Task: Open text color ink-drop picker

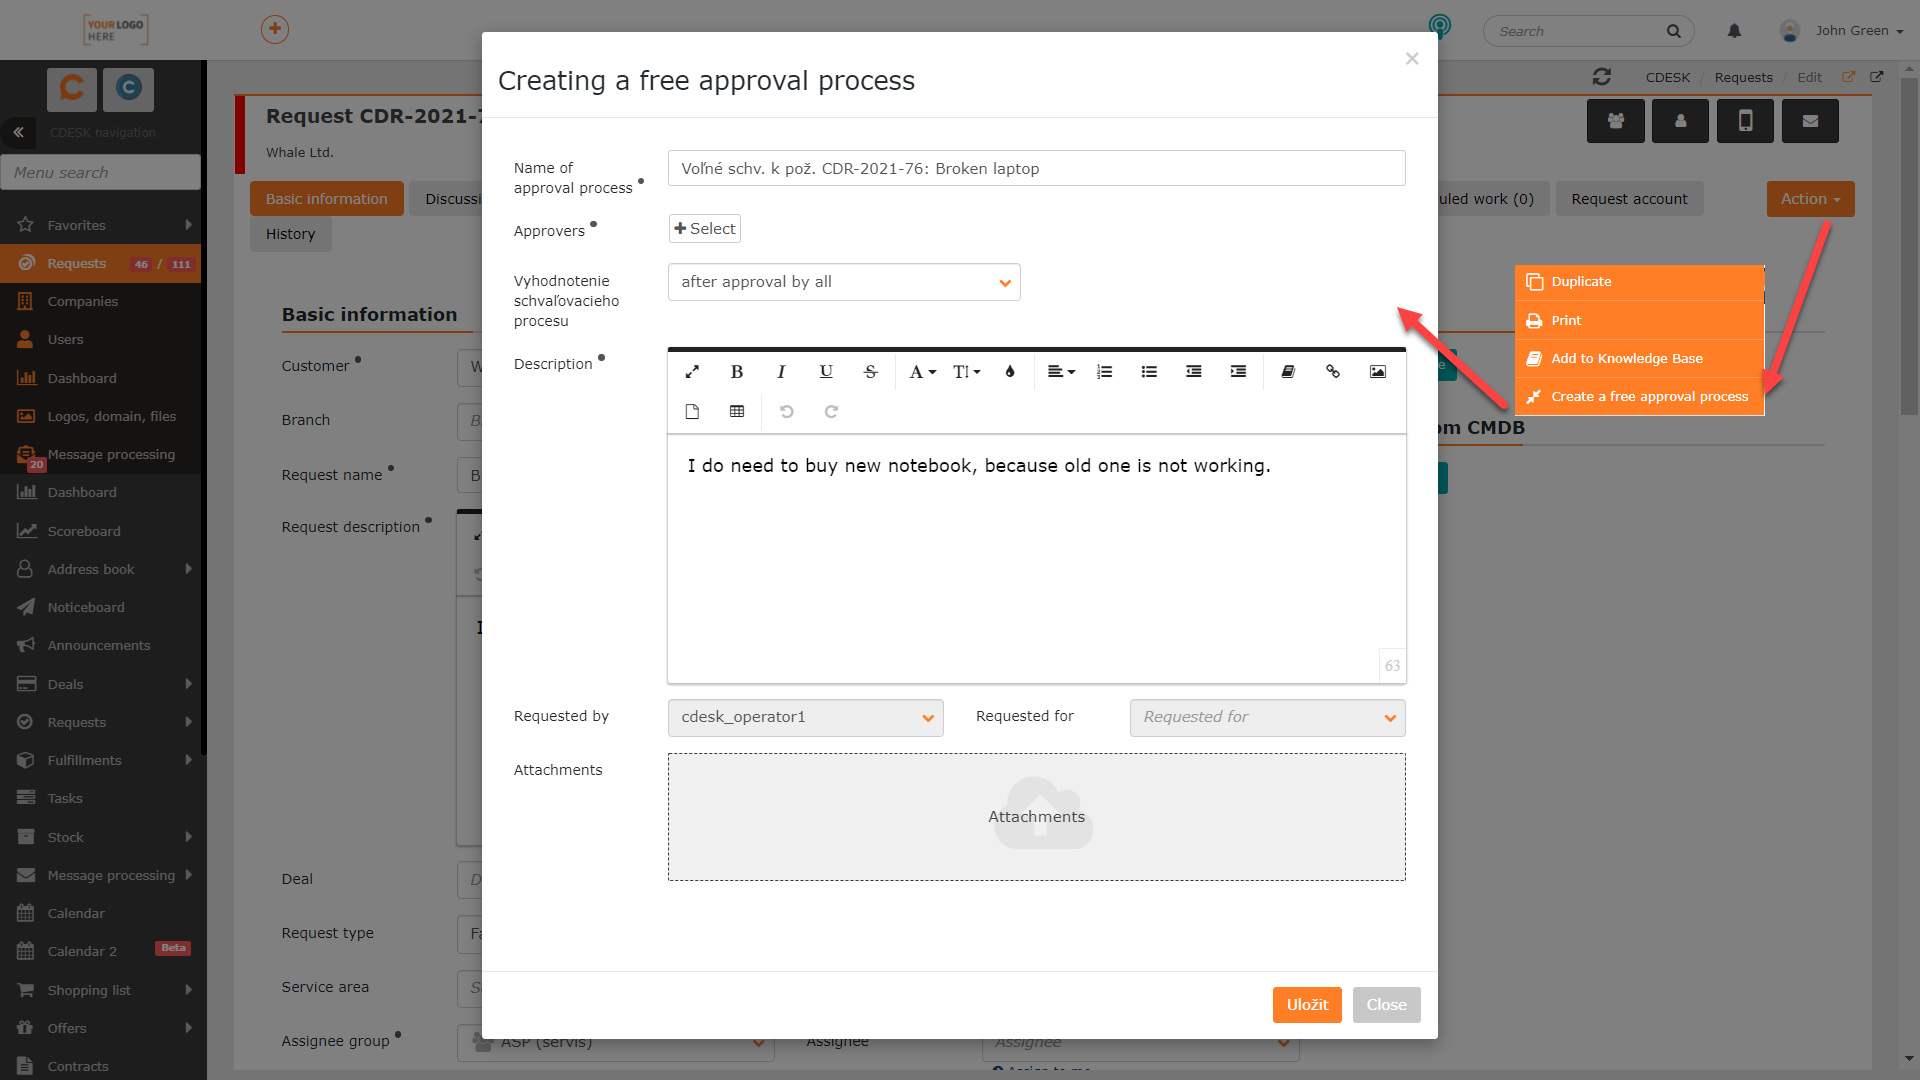Action: pos(1010,372)
